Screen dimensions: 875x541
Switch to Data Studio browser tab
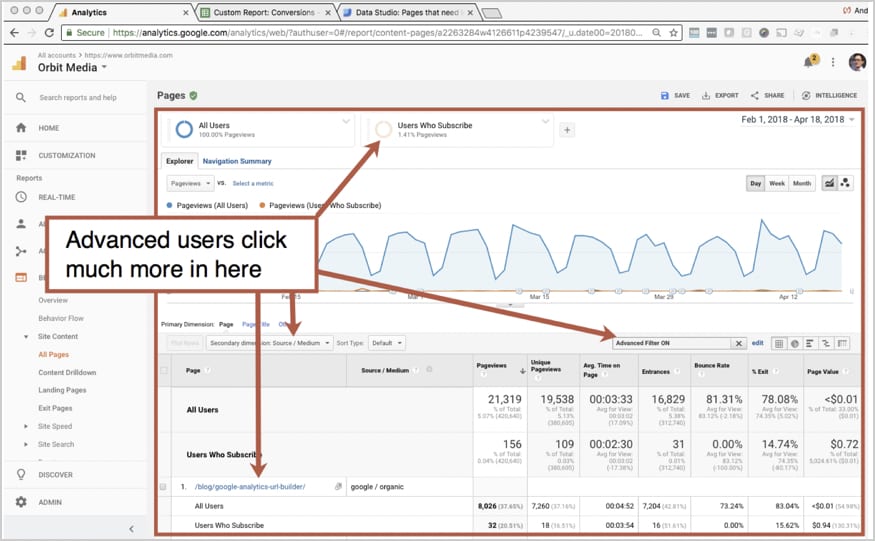point(407,12)
